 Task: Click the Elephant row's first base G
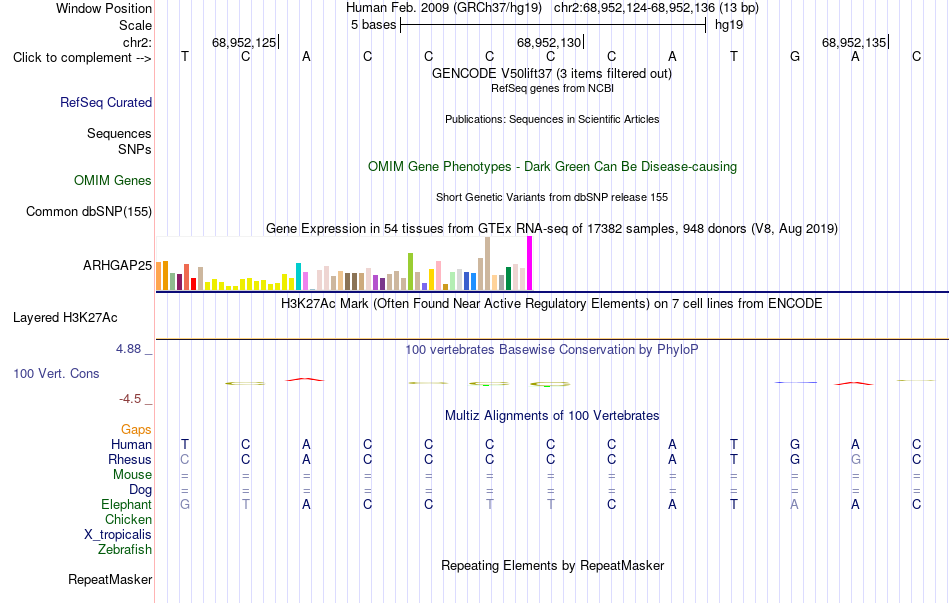185,504
